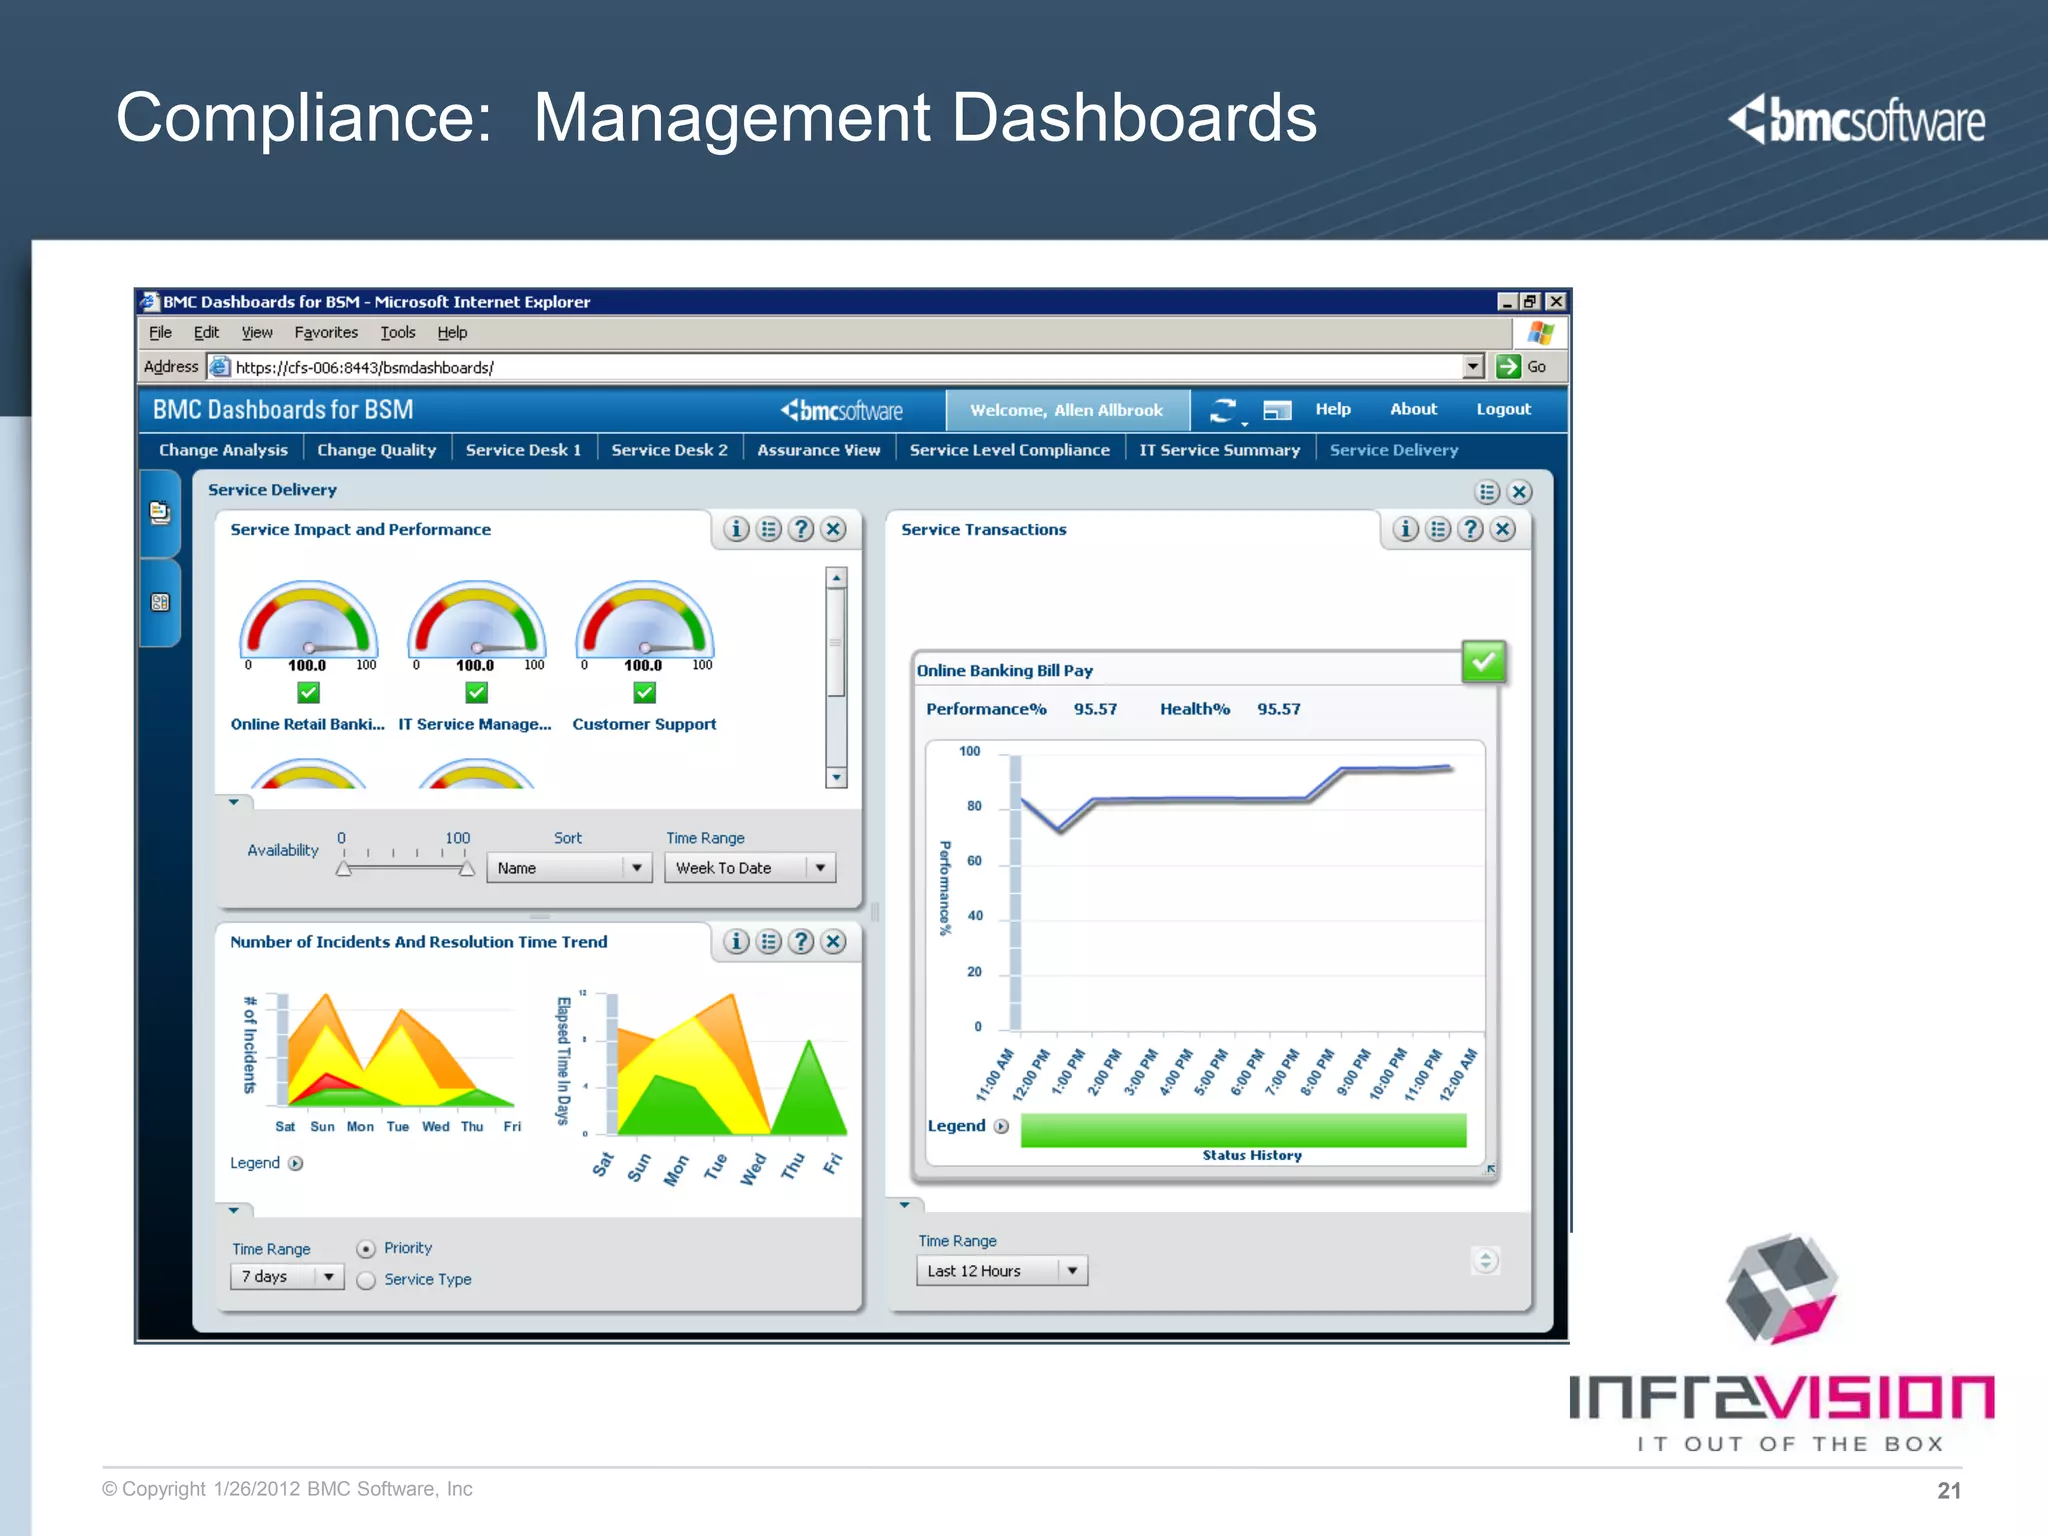Click top left sidebar document icon
This screenshot has width=2048, height=1536.
(x=160, y=513)
